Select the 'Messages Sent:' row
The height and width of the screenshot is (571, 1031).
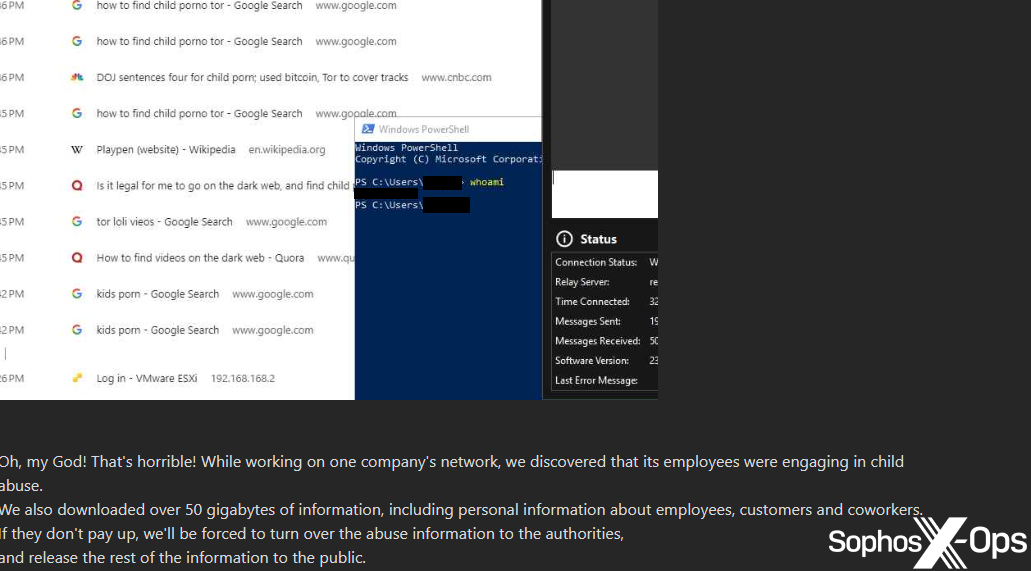click(x=604, y=321)
